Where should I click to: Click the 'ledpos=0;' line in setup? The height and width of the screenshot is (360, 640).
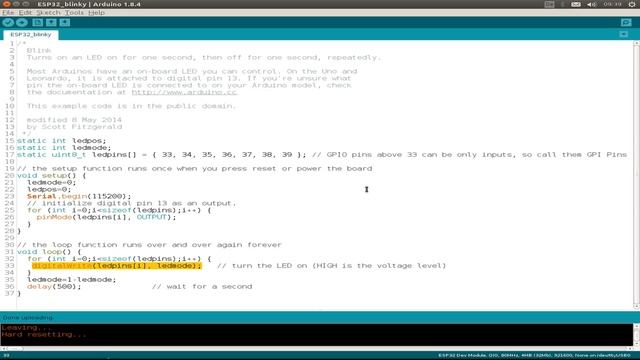(49, 189)
